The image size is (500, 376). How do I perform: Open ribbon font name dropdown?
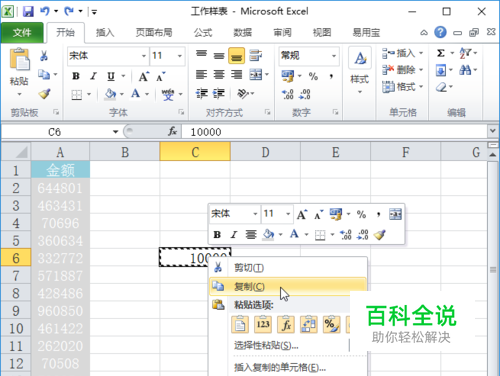click(x=144, y=56)
